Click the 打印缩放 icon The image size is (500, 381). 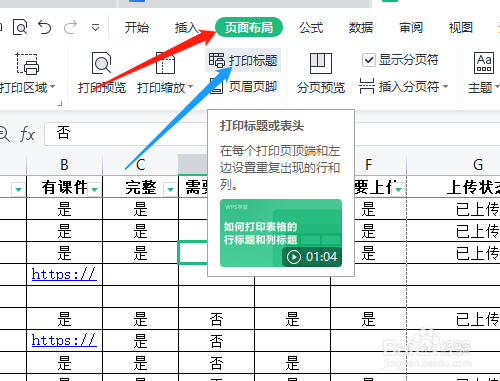pyautogui.click(x=166, y=63)
